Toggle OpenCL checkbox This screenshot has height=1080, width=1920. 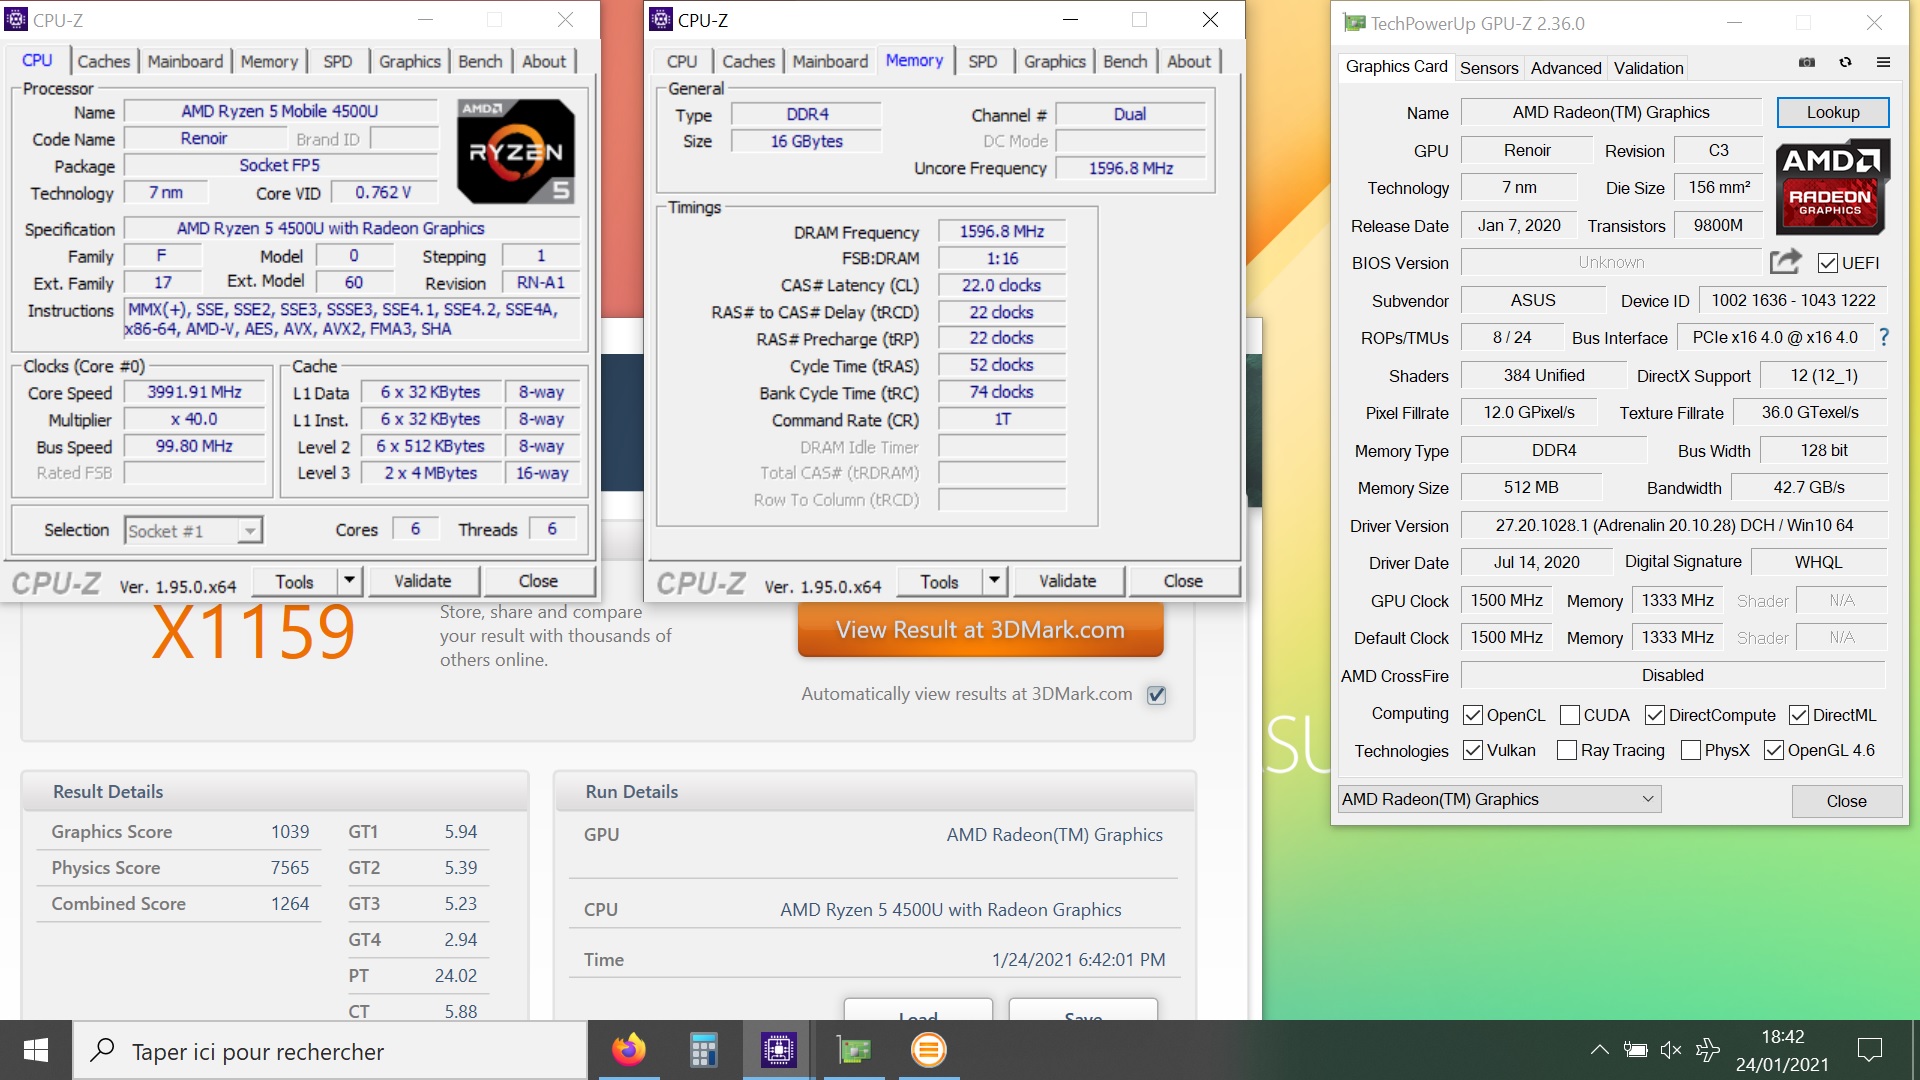[1472, 715]
